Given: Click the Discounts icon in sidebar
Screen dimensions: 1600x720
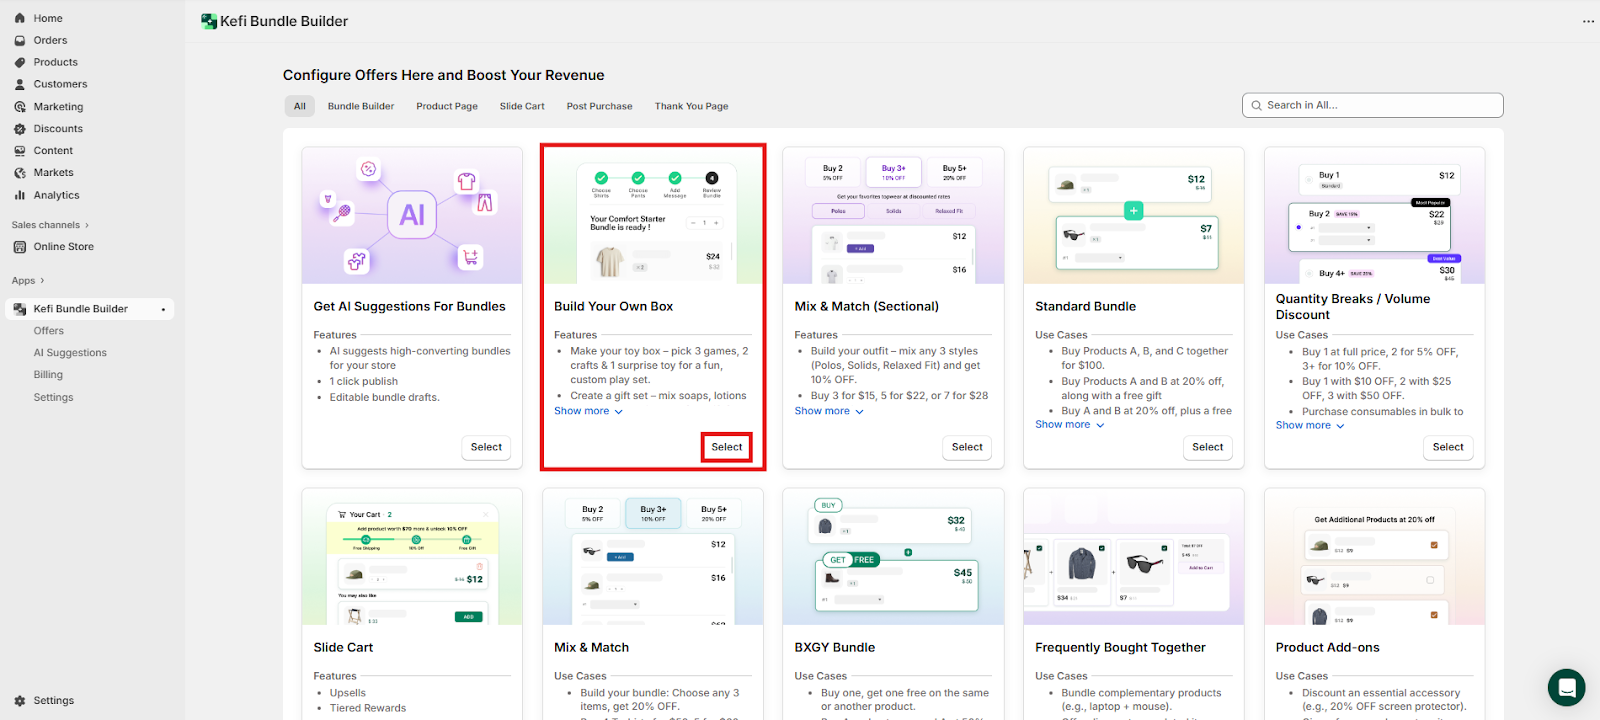Looking at the screenshot, I should click(20, 129).
